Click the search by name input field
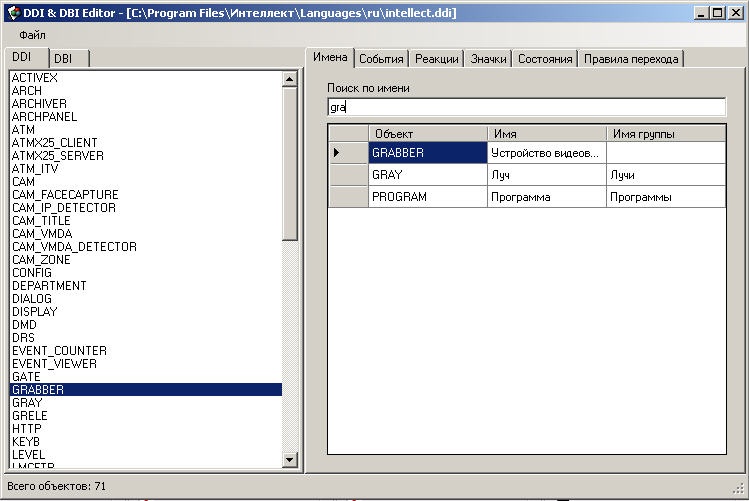Viewport: 749px width, 501px height. point(526,107)
